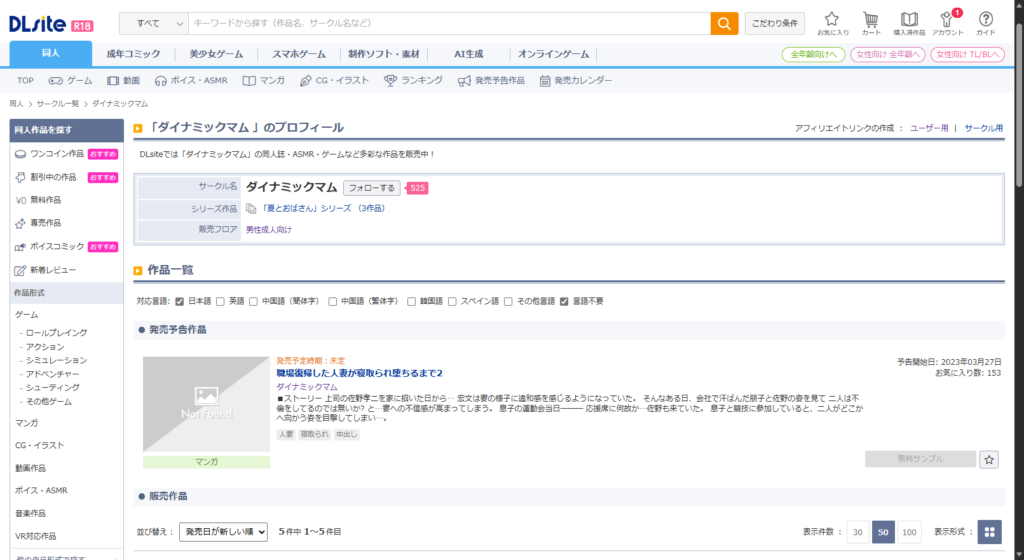
Task: Open the こだわり条件 filter options
Action: tap(774, 23)
